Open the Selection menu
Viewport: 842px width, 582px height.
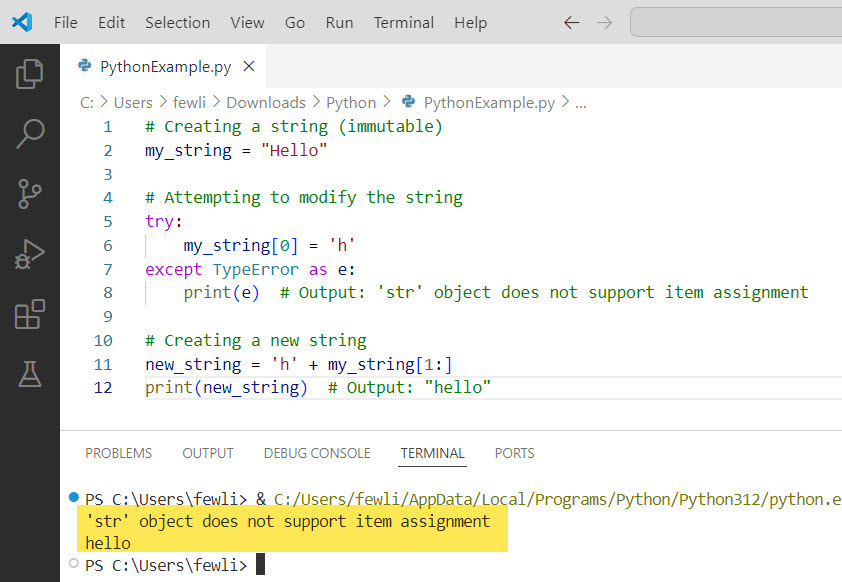click(177, 22)
